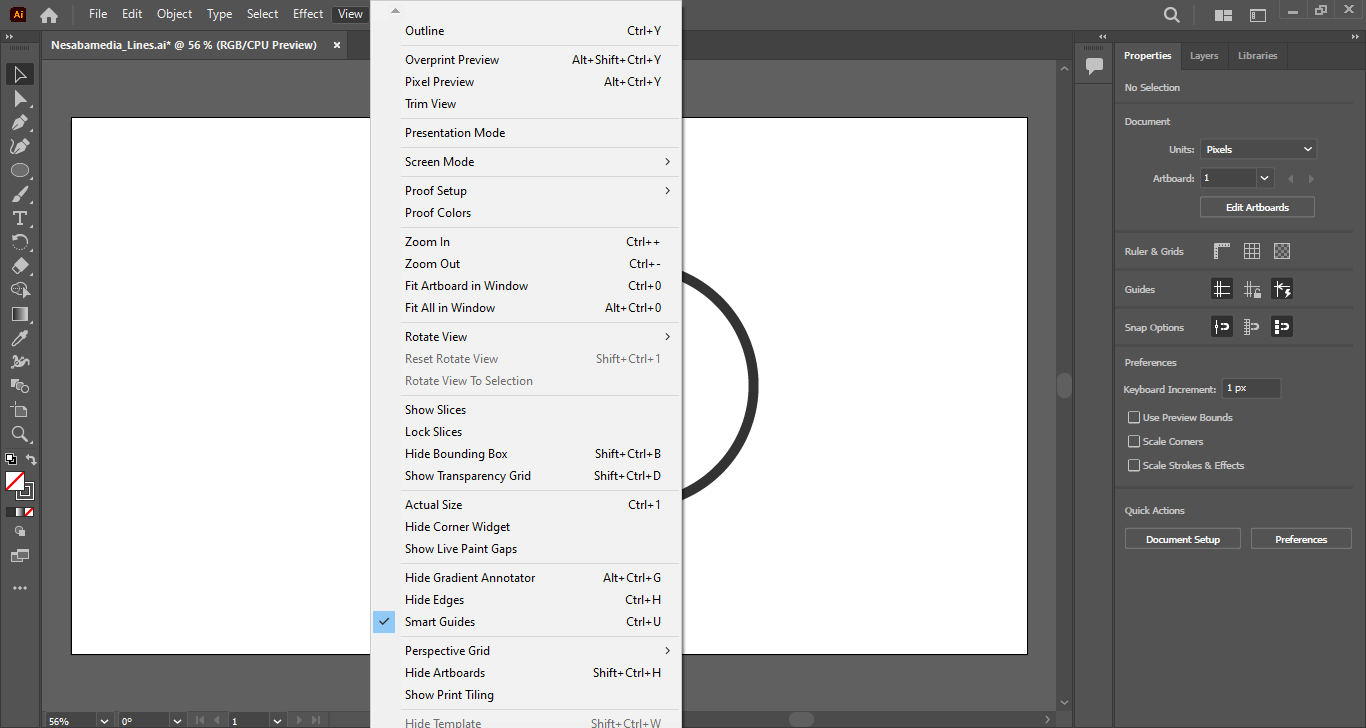Image resolution: width=1366 pixels, height=728 pixels.
Task: Open the zoom level dropdown at bottom
Action: coord(104,720)
